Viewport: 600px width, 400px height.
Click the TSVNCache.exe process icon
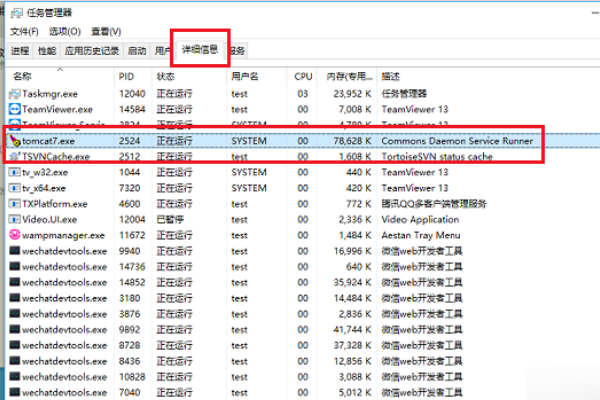point(15,157)
